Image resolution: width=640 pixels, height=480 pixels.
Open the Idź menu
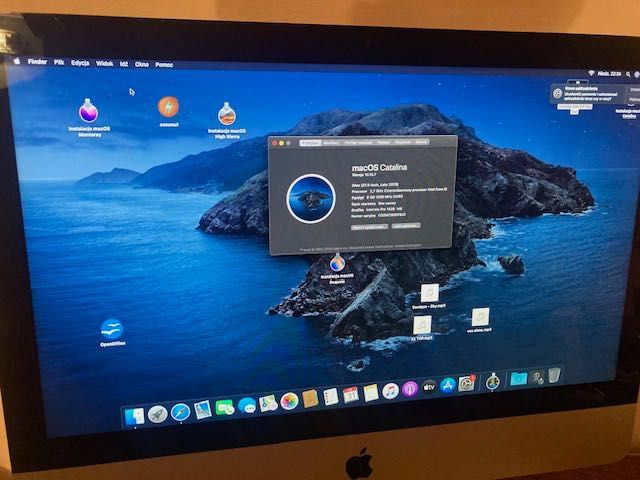pyautogui.click(x=124, y=64)
